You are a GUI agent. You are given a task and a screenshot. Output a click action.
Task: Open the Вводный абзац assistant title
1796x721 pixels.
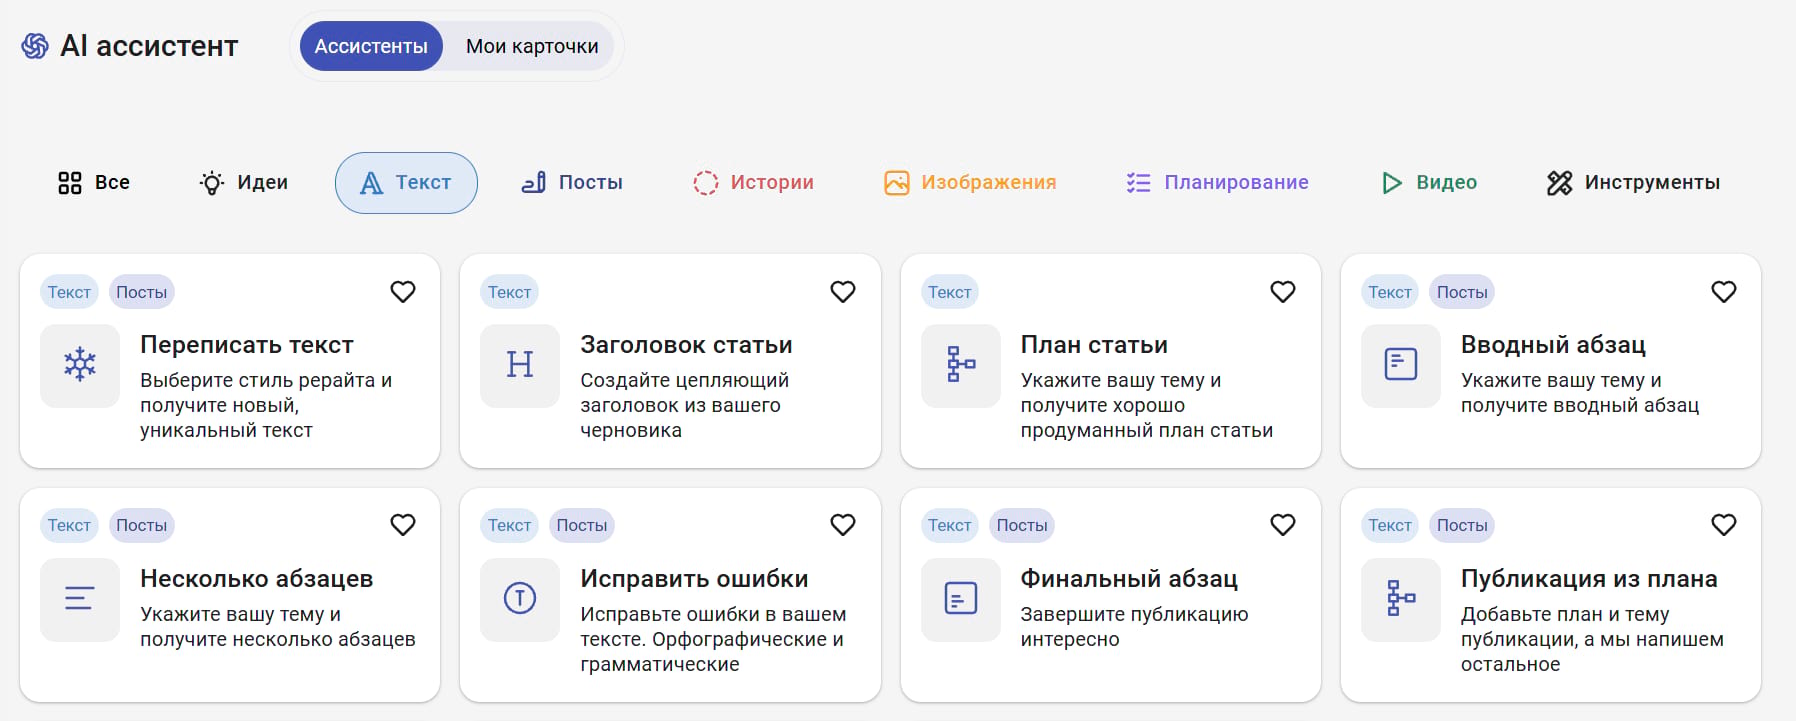(x=1553, y=345)
